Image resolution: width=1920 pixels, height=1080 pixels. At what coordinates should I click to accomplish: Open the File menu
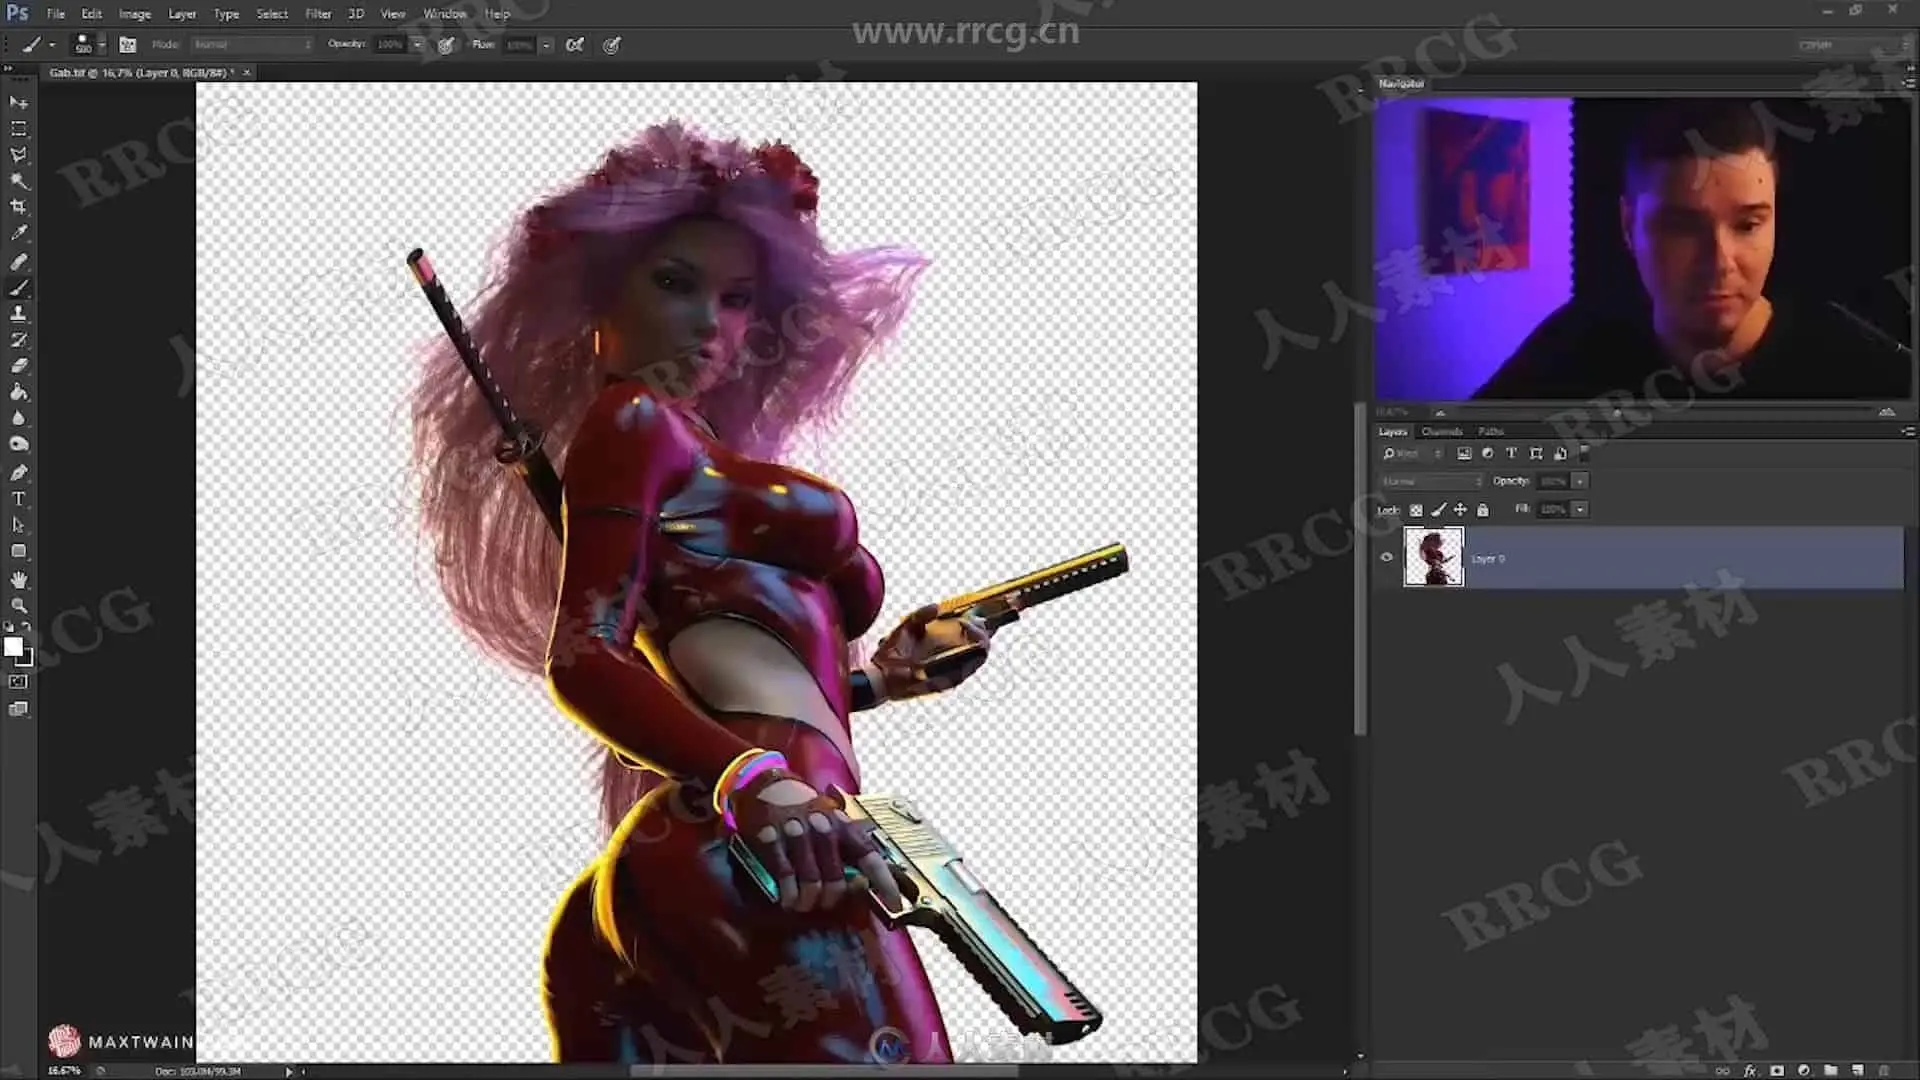tap(55, 14)
